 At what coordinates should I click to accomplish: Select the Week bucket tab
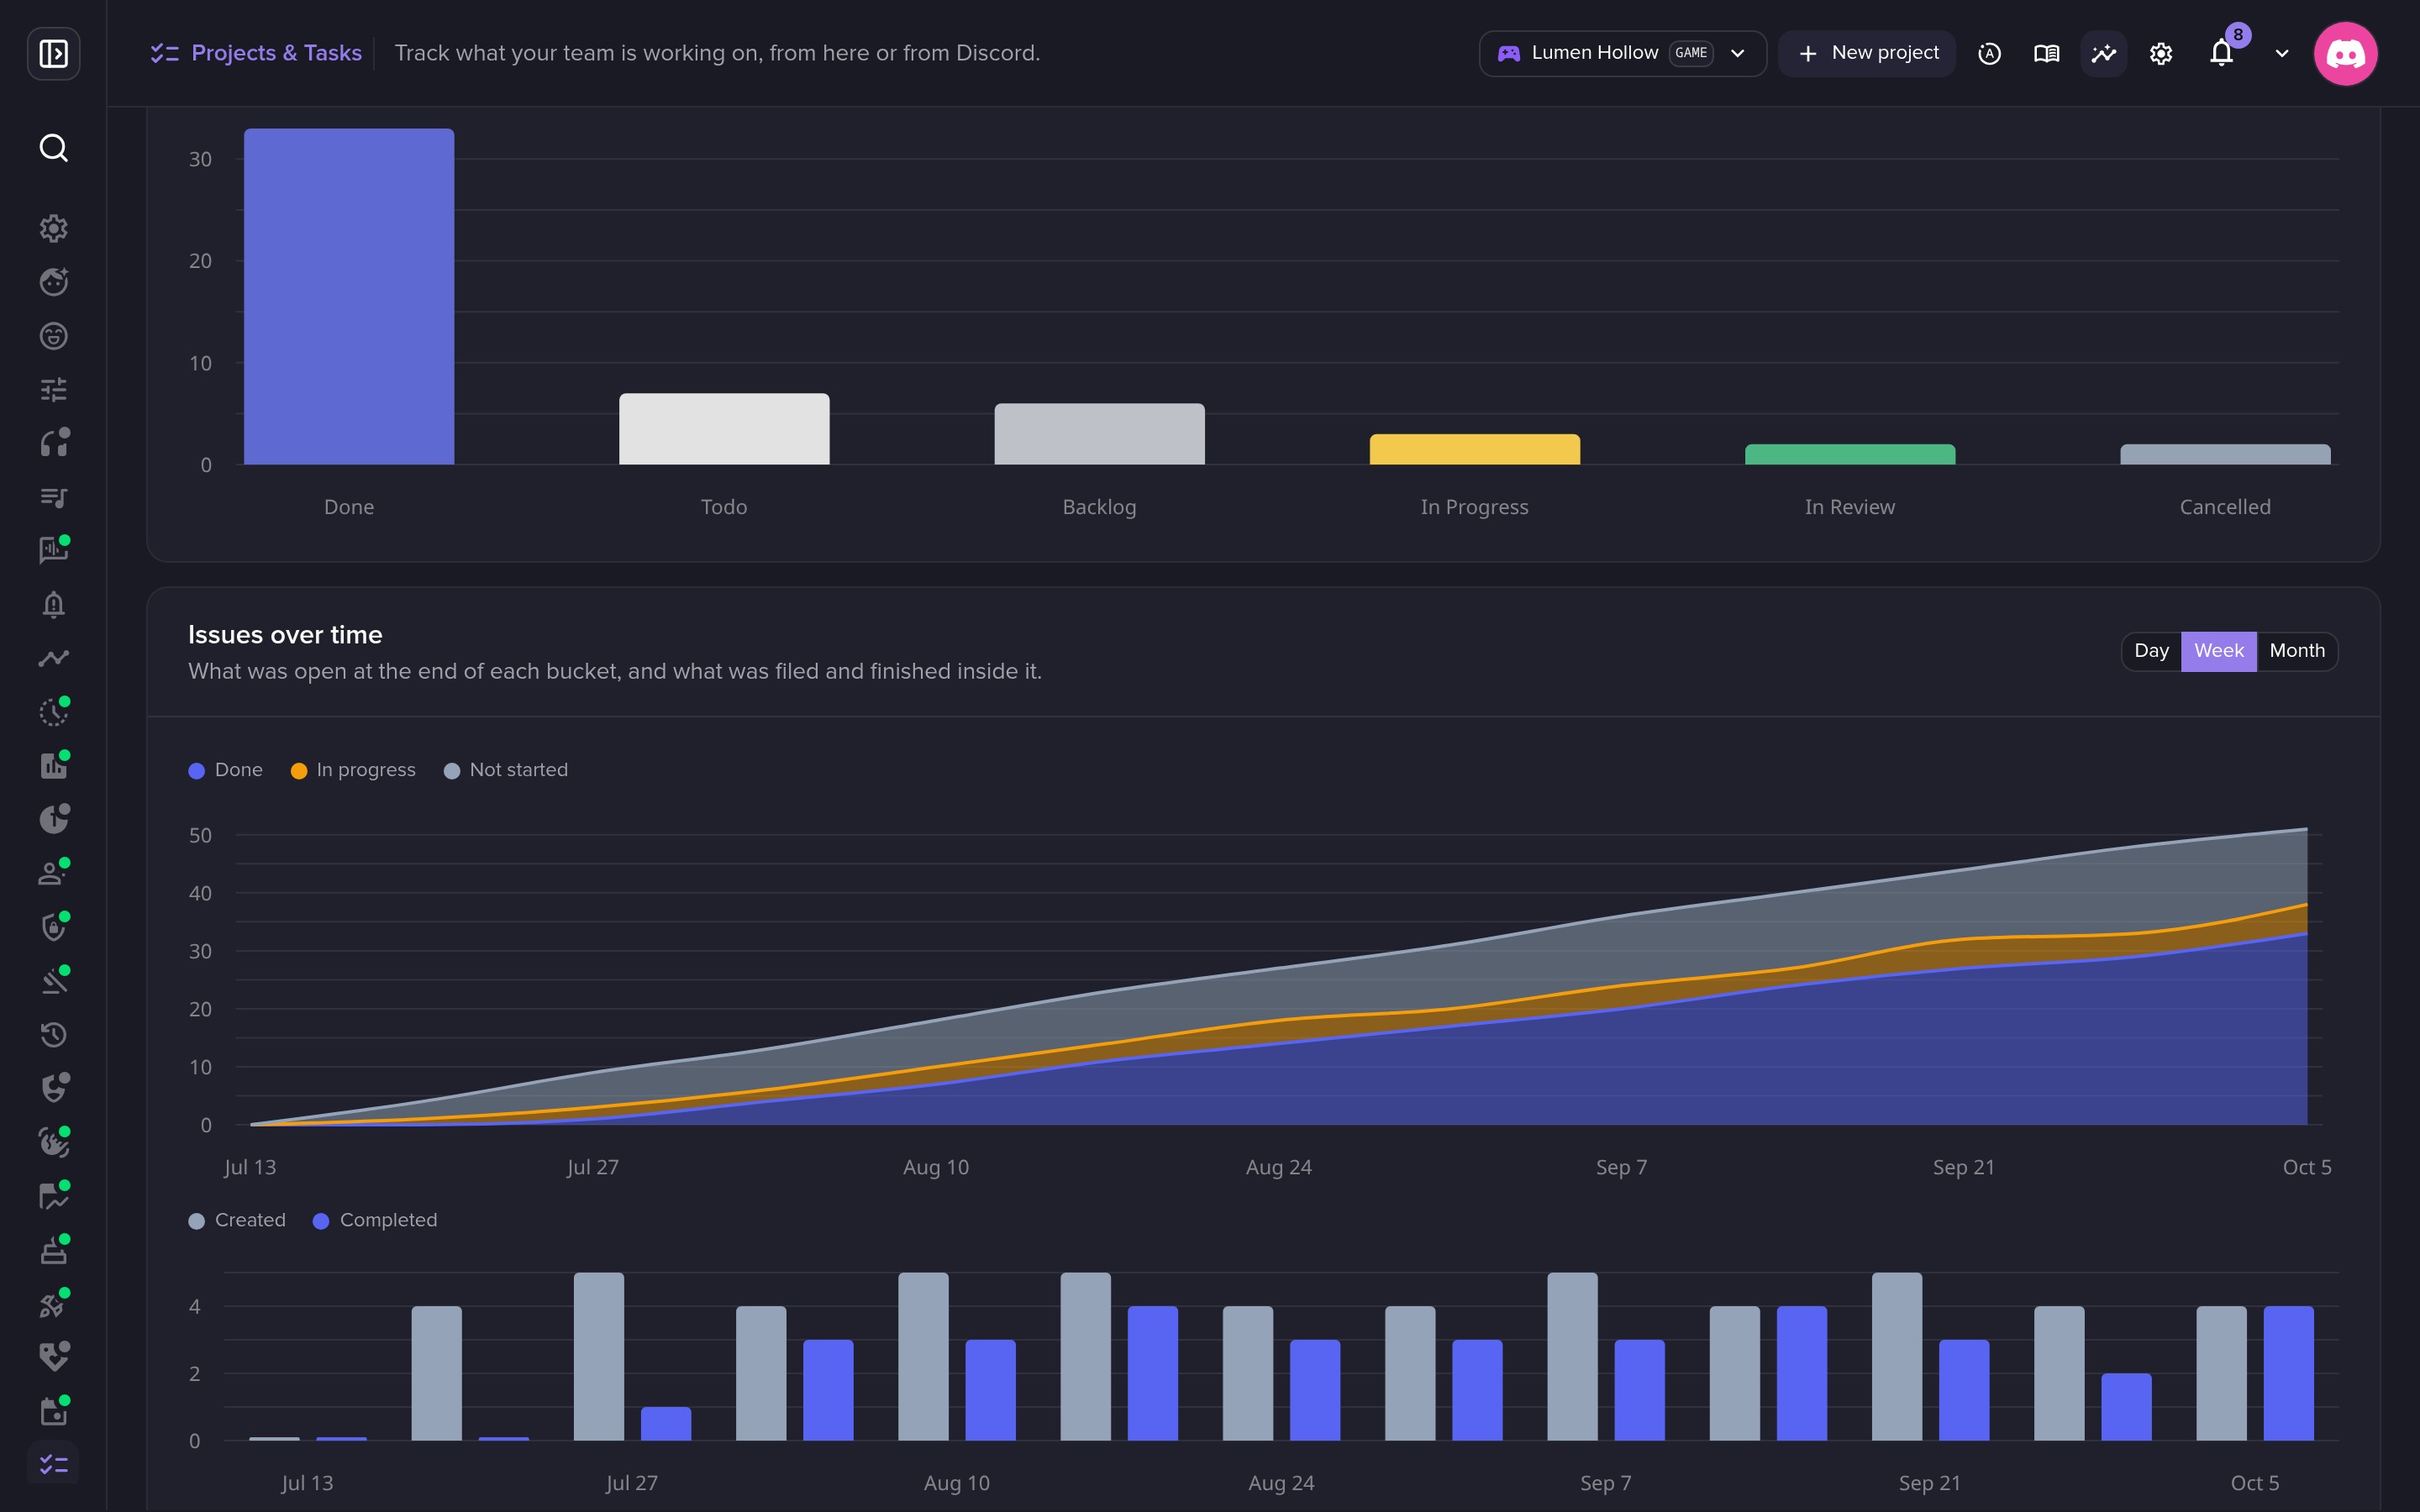(2218, 651)
